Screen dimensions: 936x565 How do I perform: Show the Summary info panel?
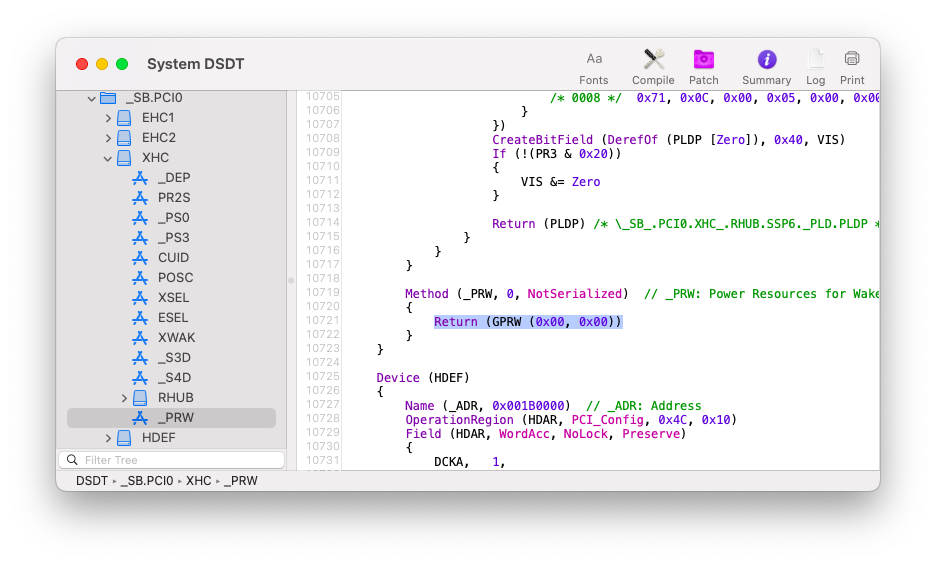point(766,67)
